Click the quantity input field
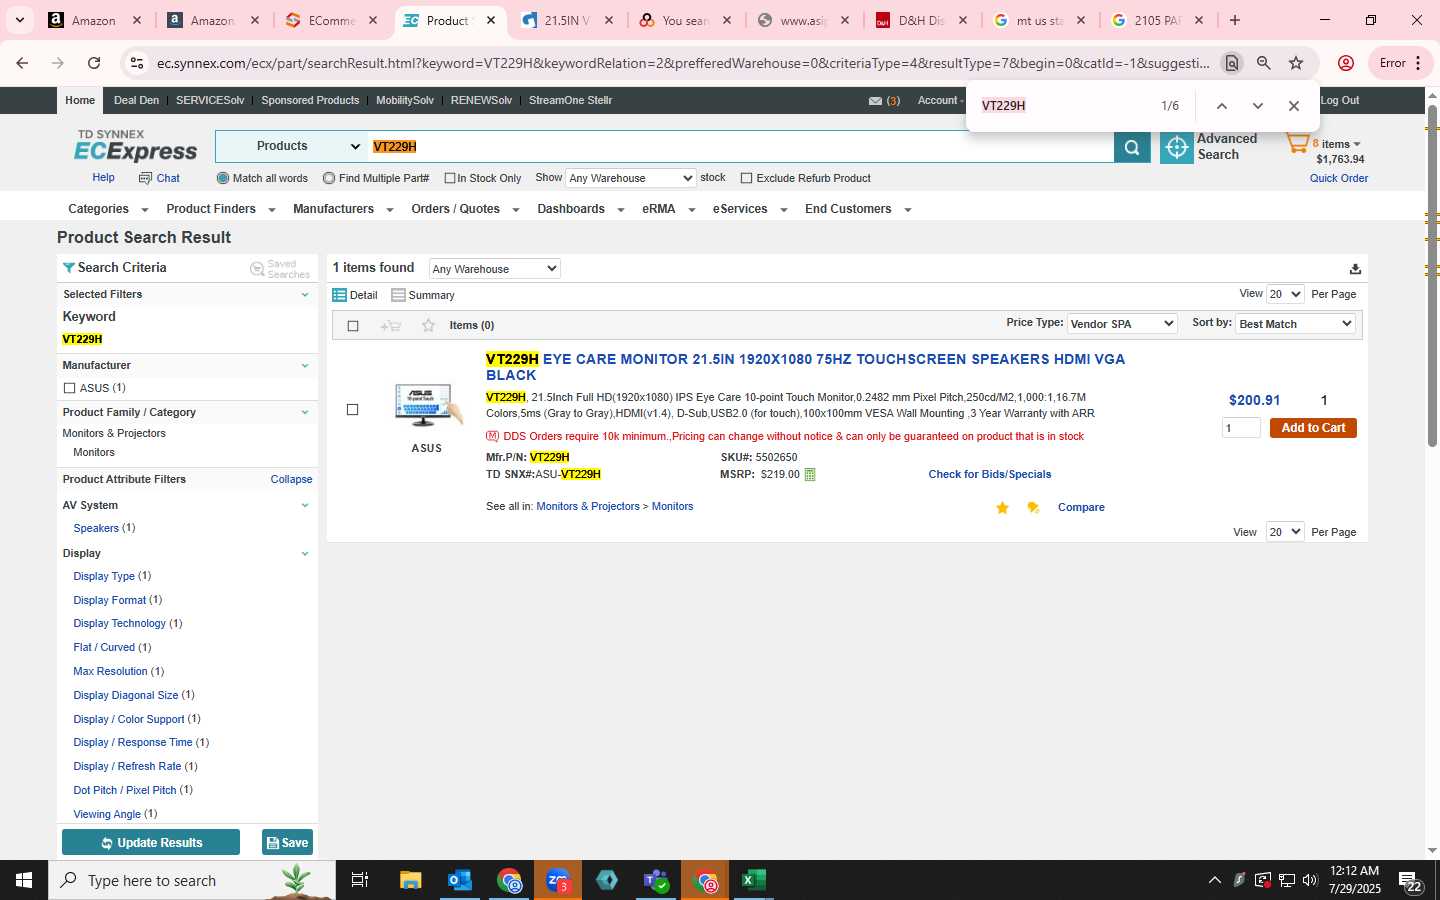Image resolution: width=1440 pixels, height=900 pixels. [1241, 428]
